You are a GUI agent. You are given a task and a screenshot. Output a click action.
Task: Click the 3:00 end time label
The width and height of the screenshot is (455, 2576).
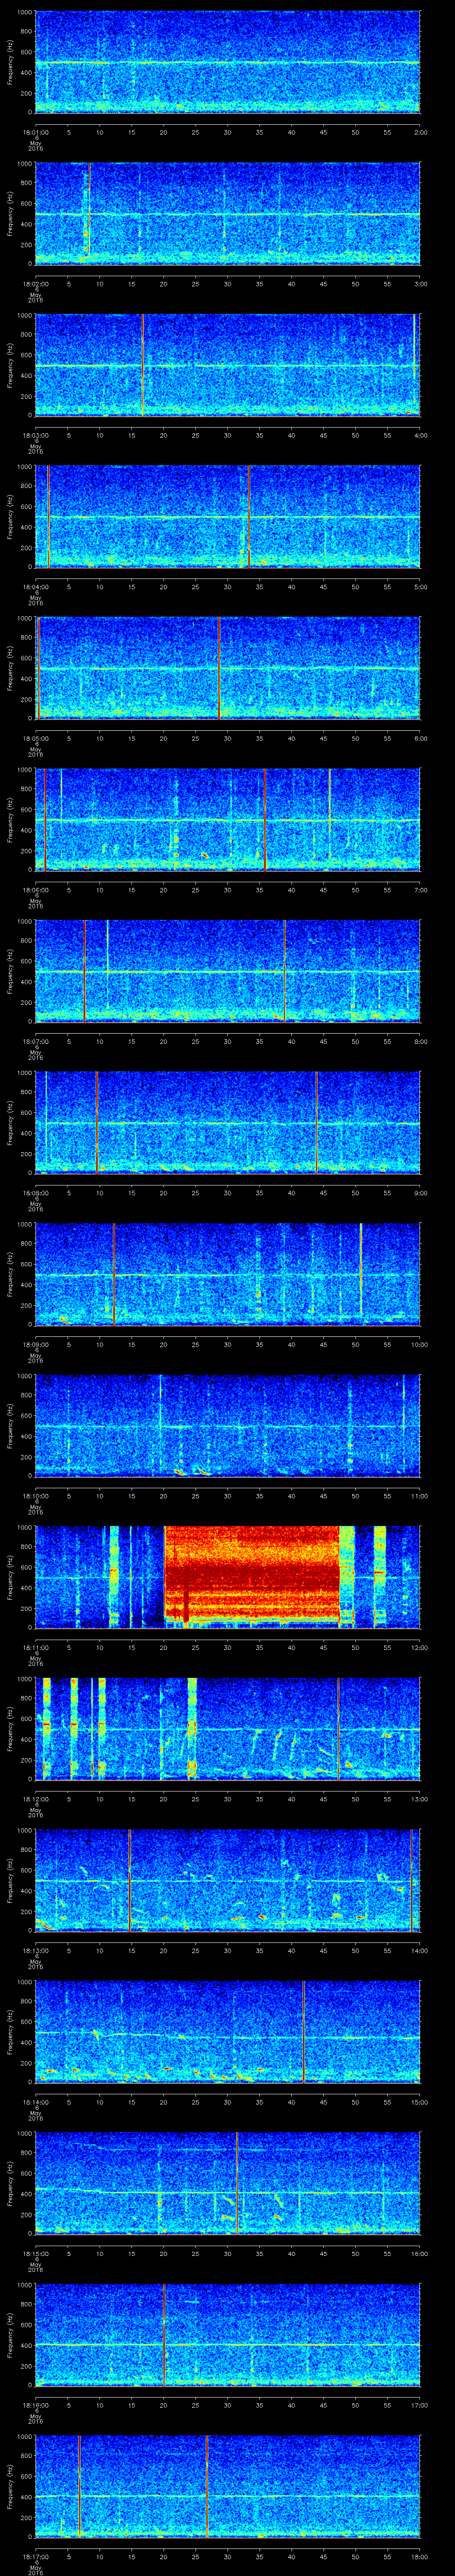[420, 284]
